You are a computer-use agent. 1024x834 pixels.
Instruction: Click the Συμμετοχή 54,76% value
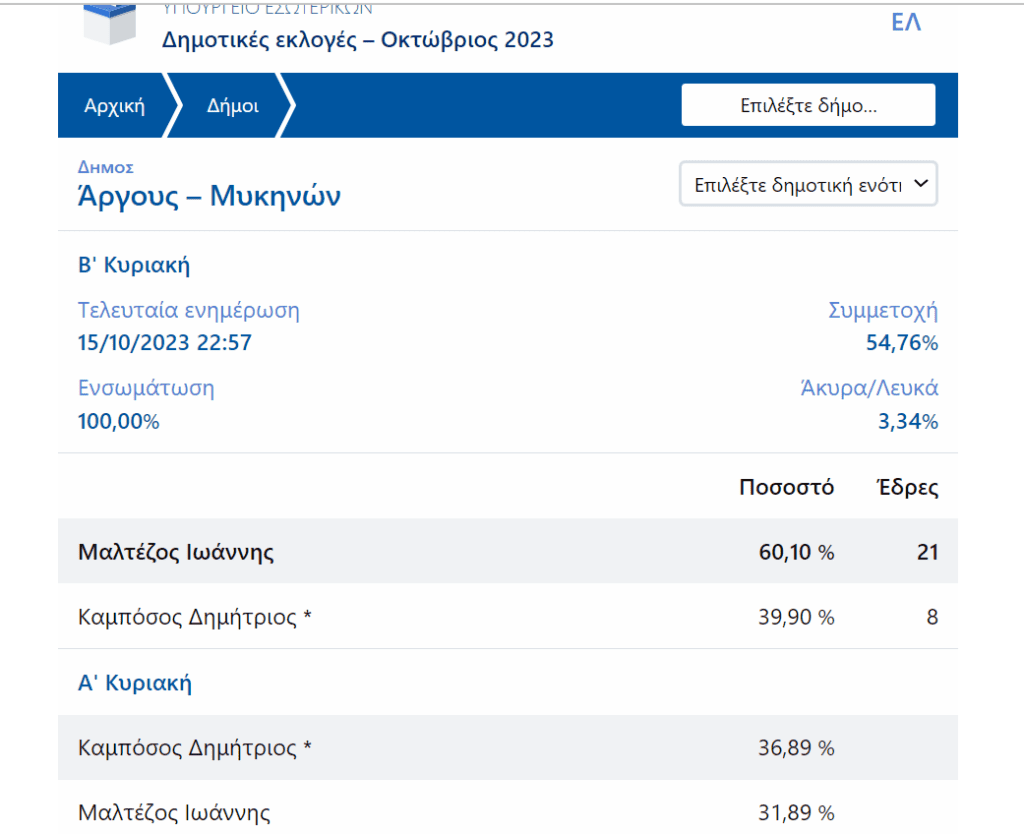tap(901, 344)
